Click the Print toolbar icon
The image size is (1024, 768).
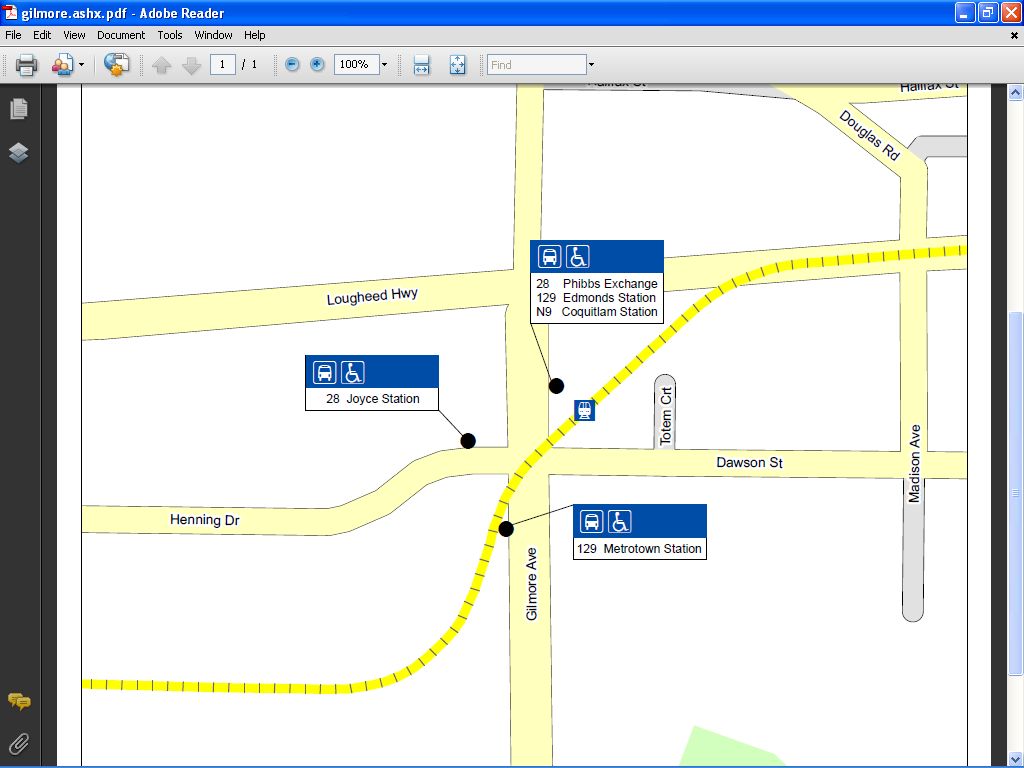point(26,65)
